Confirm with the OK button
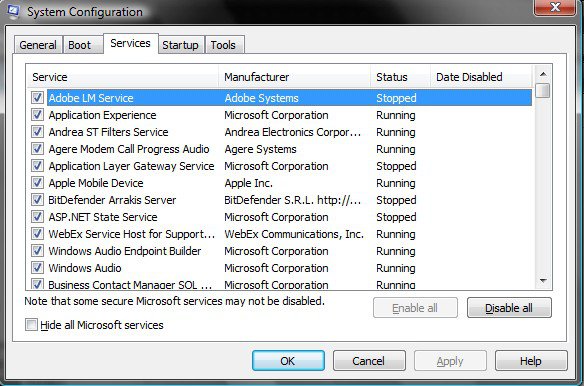This screenshot has width=584, height=386. tap(288, 361)
